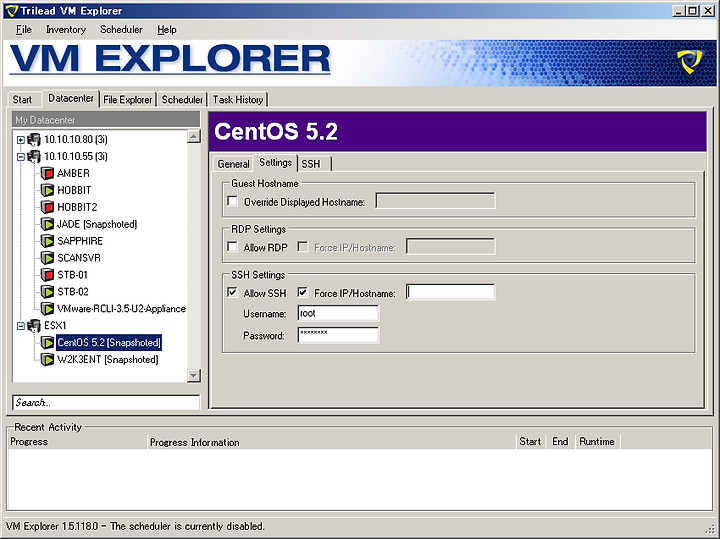Image resolution: width=720 pixels, height=539 pixels.
Task: Select the STB-02 virtual machine
Action: [x=73, y=292]
